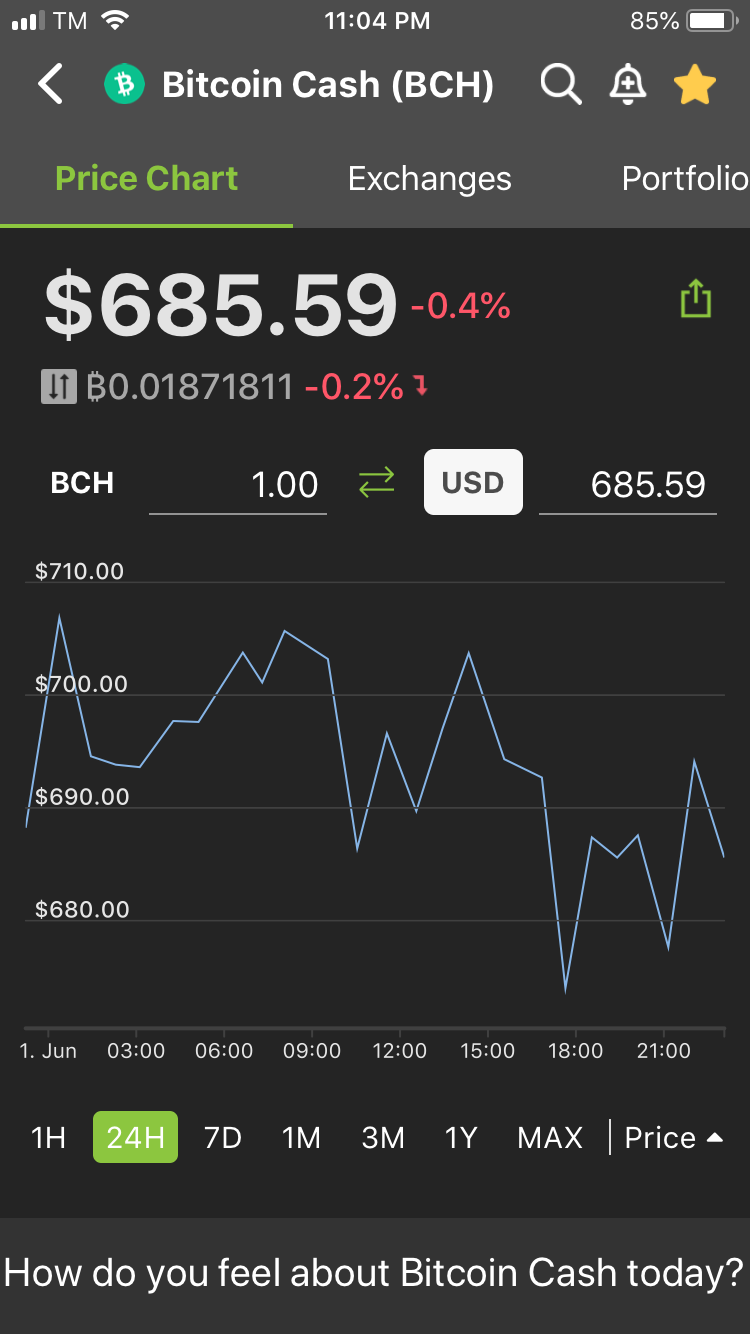Open search with magnifier icon

(x=561, y=85)
